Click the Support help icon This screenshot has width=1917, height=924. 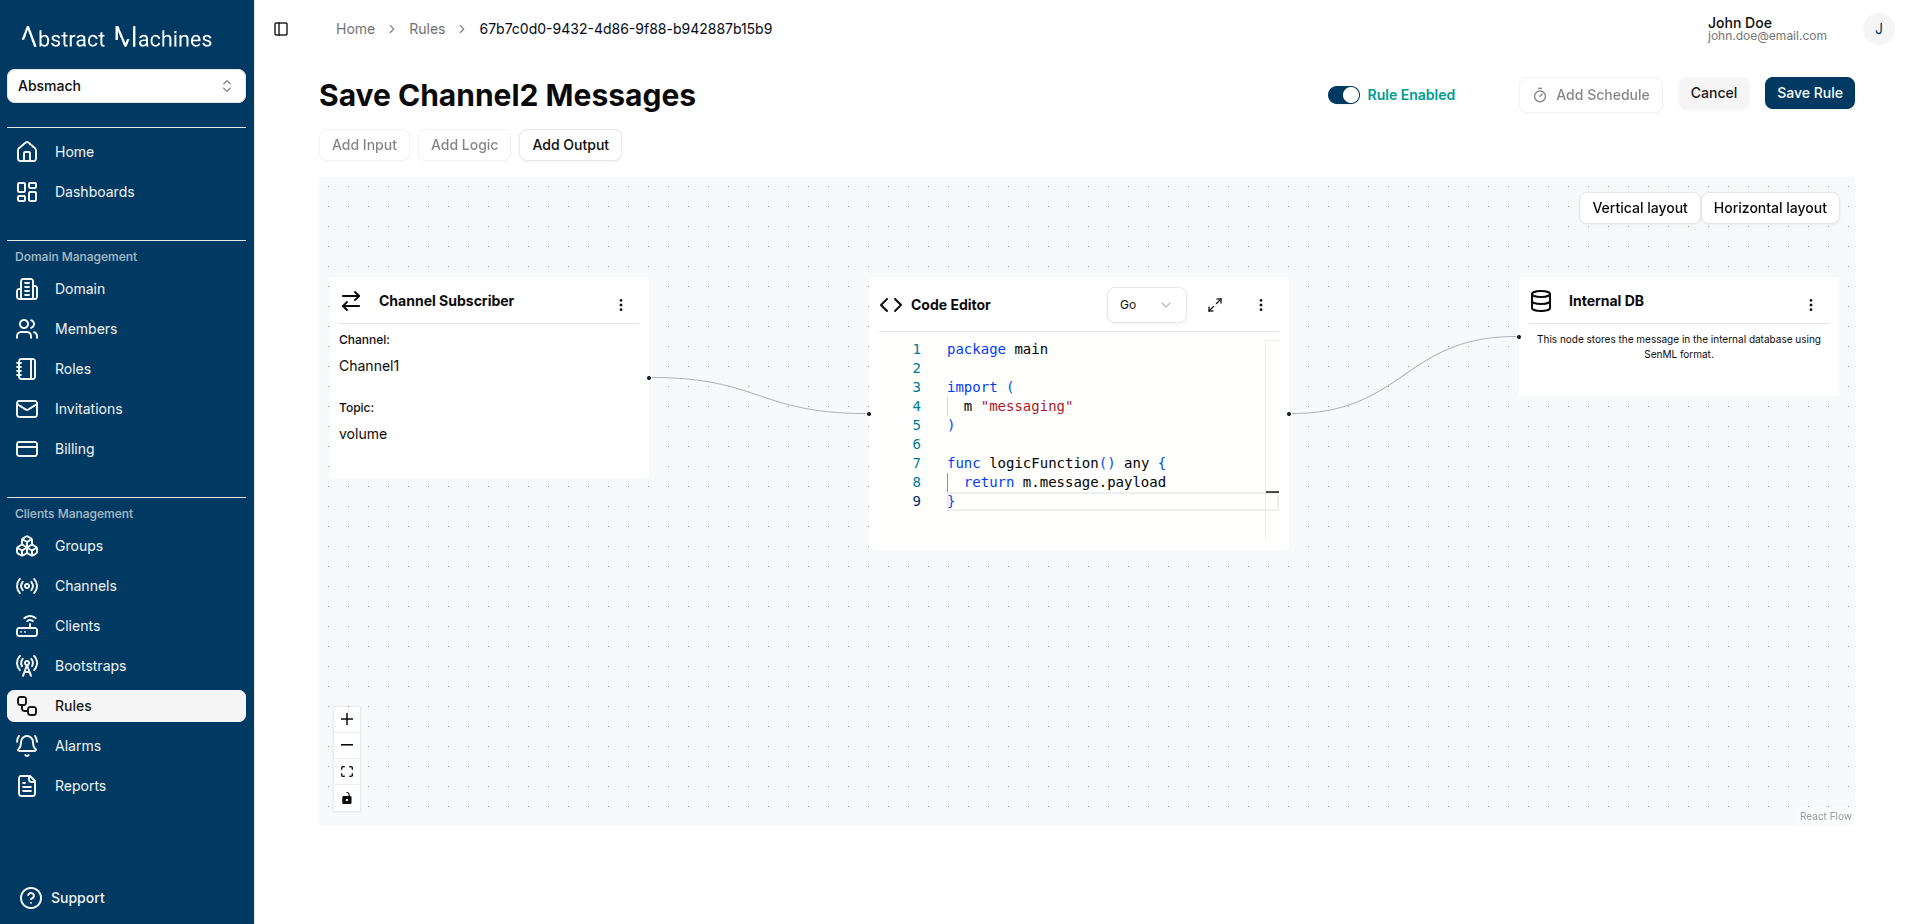31,898
